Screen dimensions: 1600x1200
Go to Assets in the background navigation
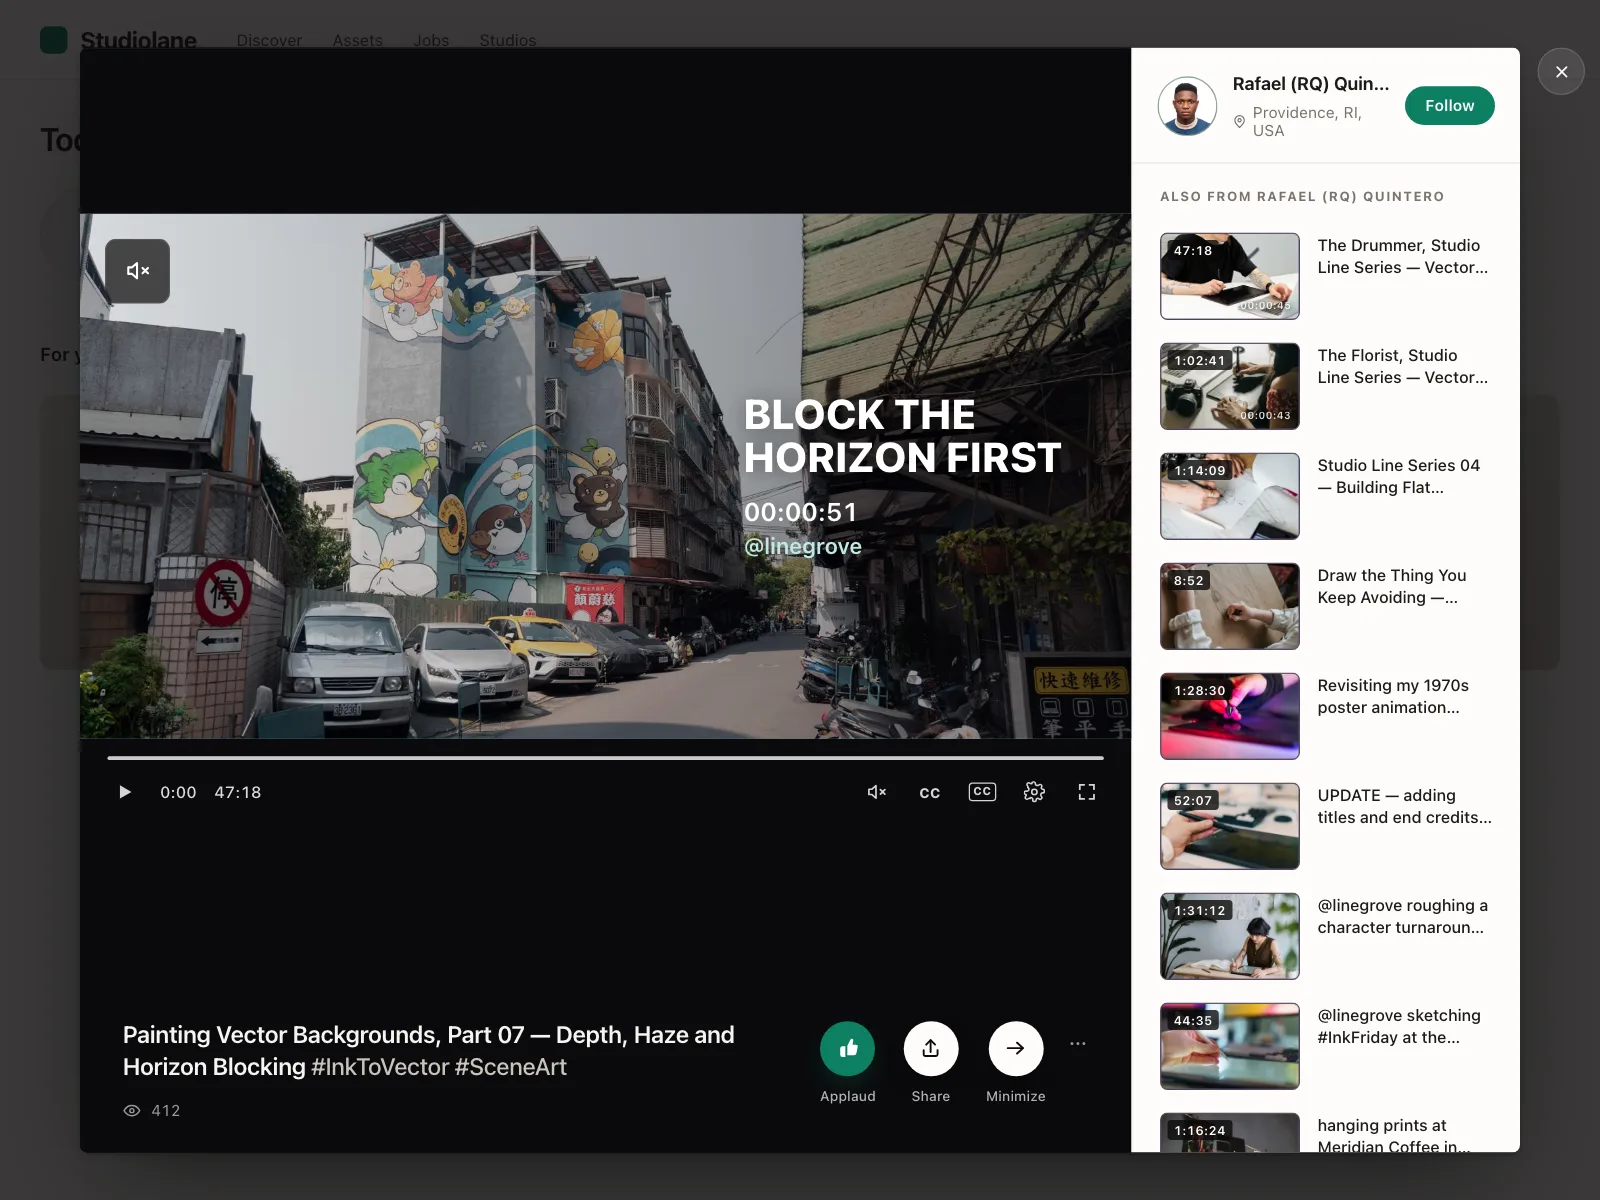tap(358, 40)
